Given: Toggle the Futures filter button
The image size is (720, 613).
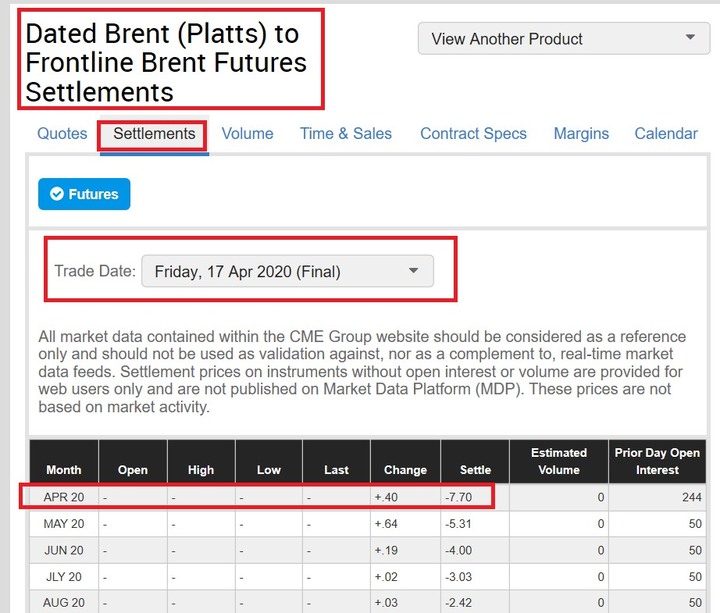Looking at the screenshot, I should tap(84, 194).
